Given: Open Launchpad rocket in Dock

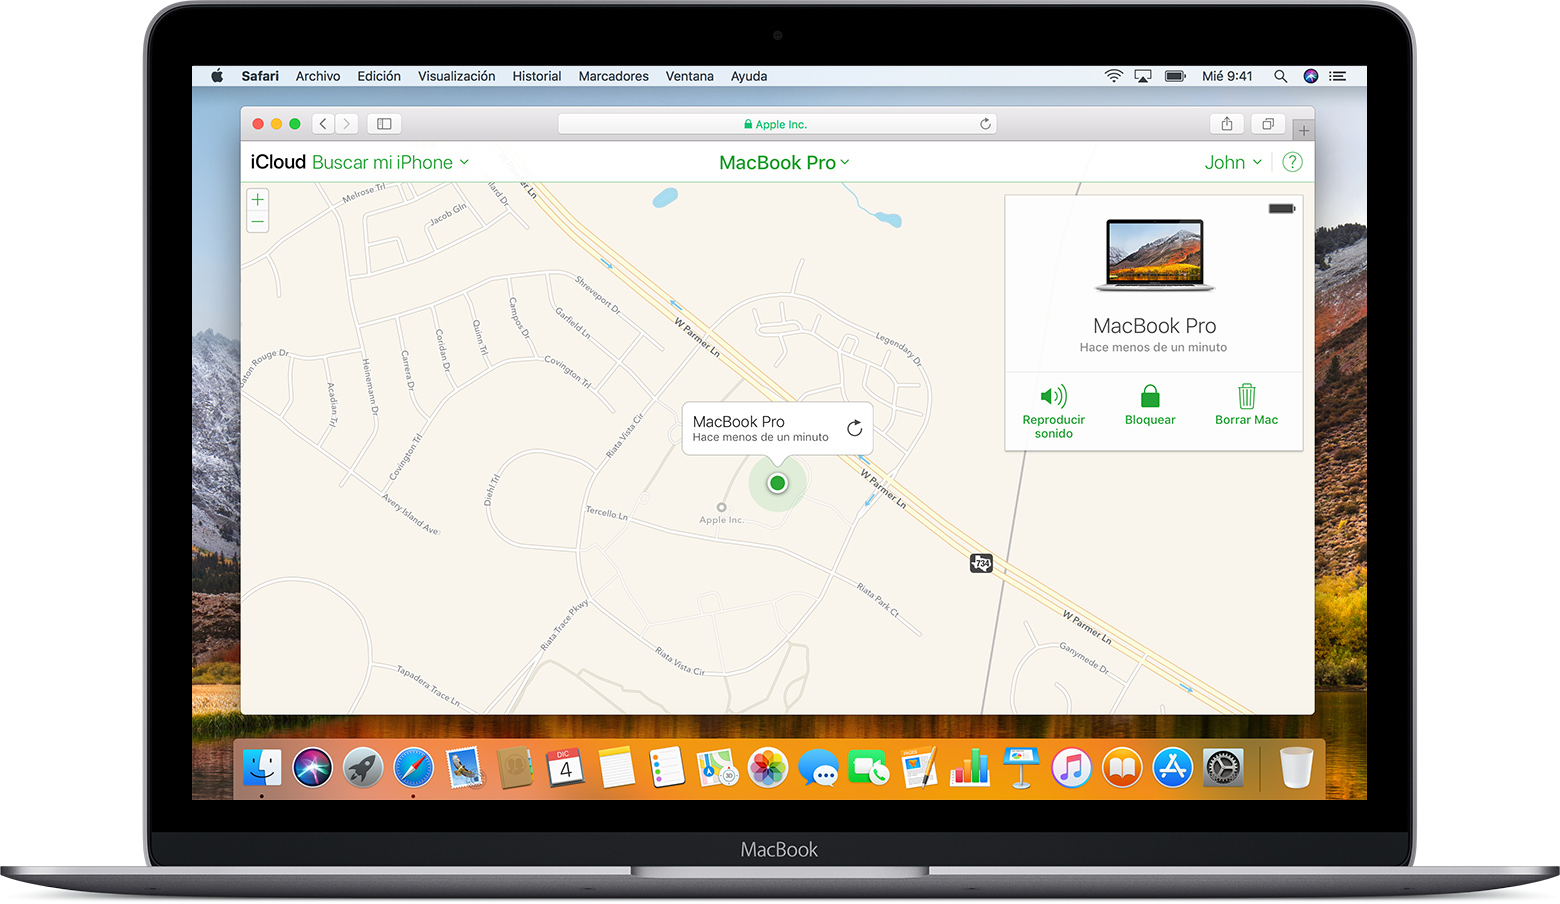Looking at the screenshot, I should pyautogui.click(x=363, y=768).
